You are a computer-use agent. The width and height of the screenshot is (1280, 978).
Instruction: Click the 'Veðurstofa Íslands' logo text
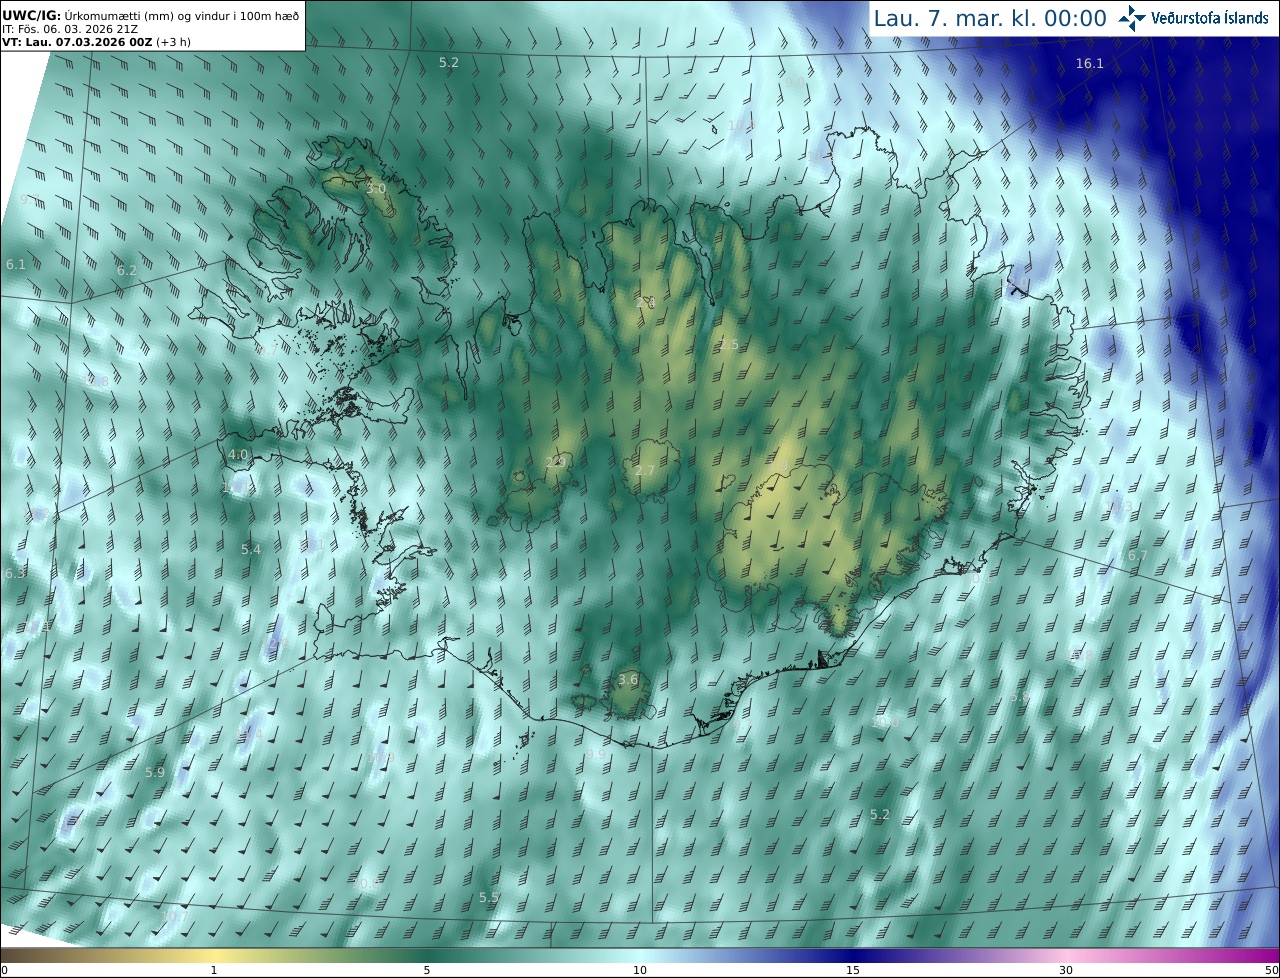pos(1210,18)
